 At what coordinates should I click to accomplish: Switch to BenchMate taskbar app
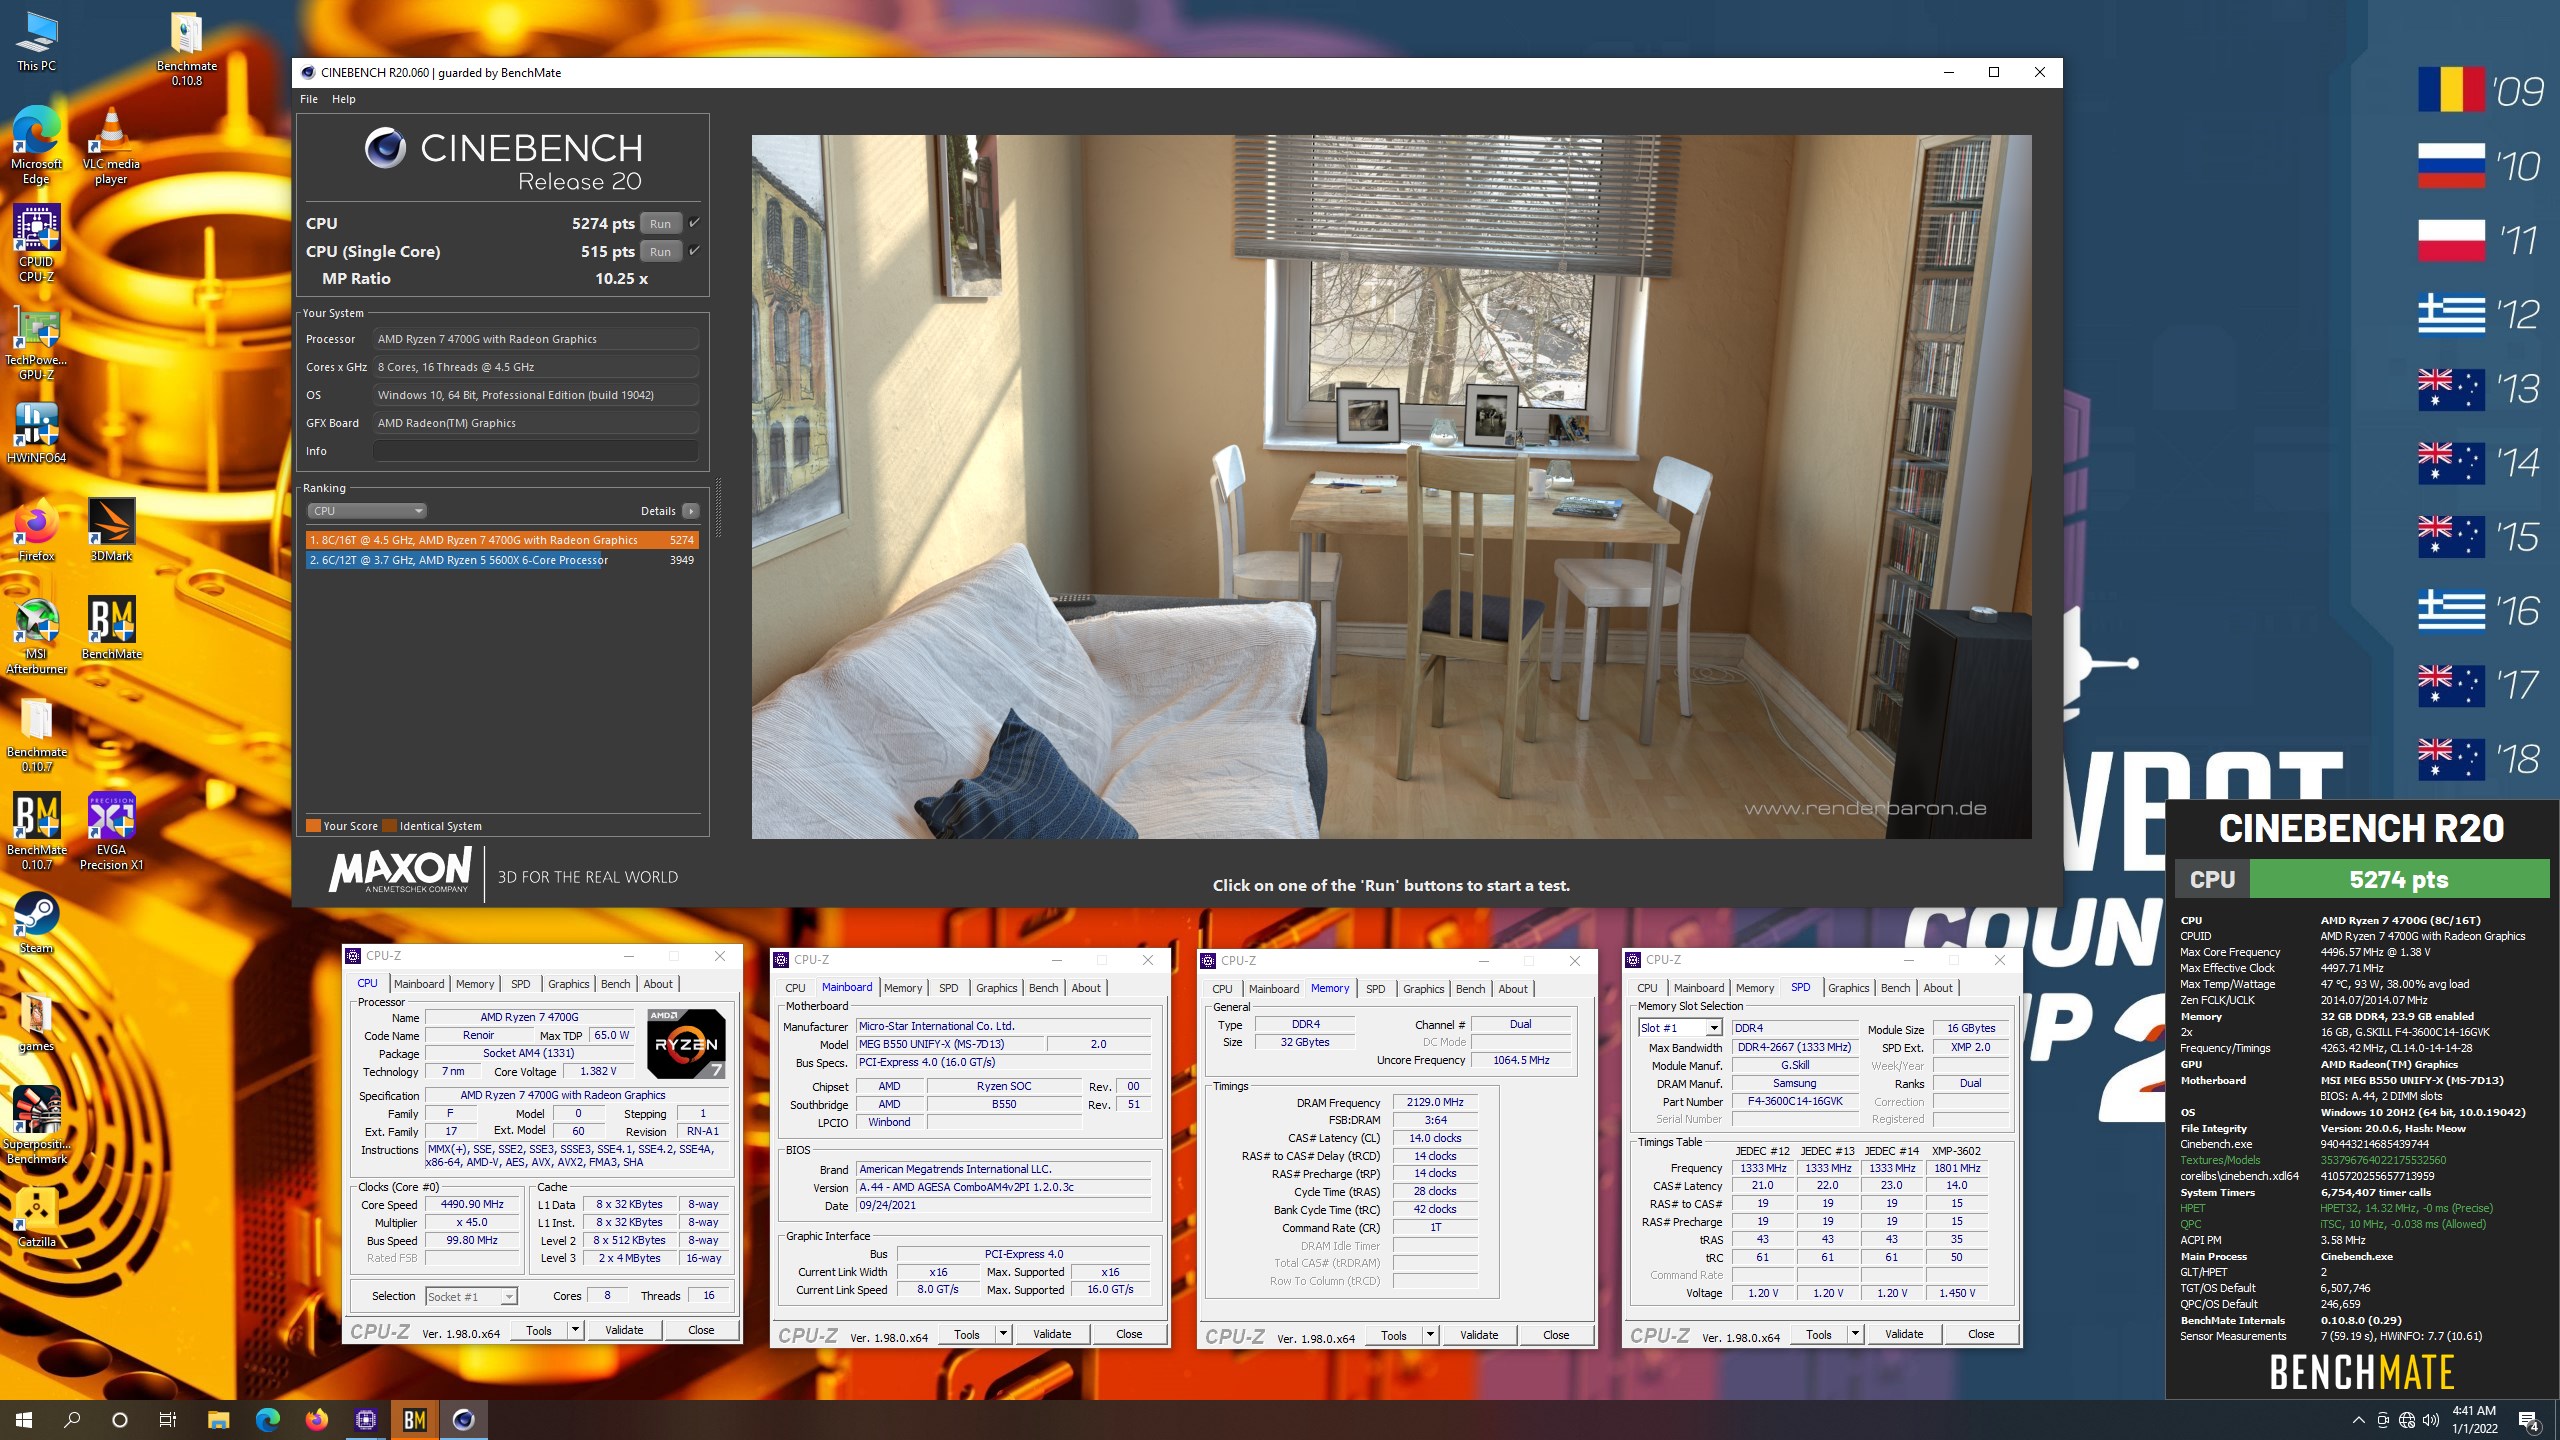[x=414, y=1420]
